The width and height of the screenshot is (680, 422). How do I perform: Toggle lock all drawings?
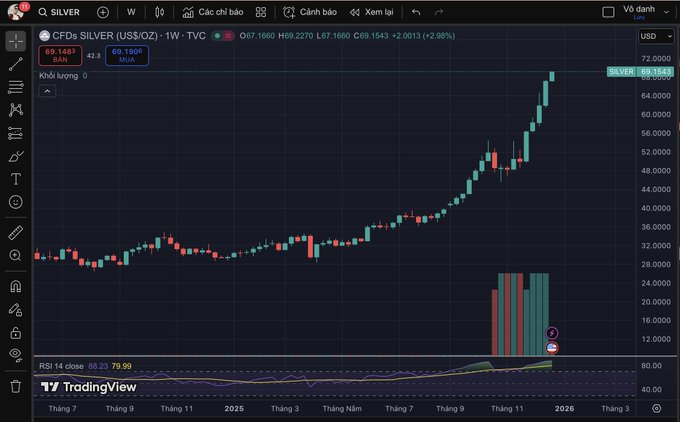(15, 332)
